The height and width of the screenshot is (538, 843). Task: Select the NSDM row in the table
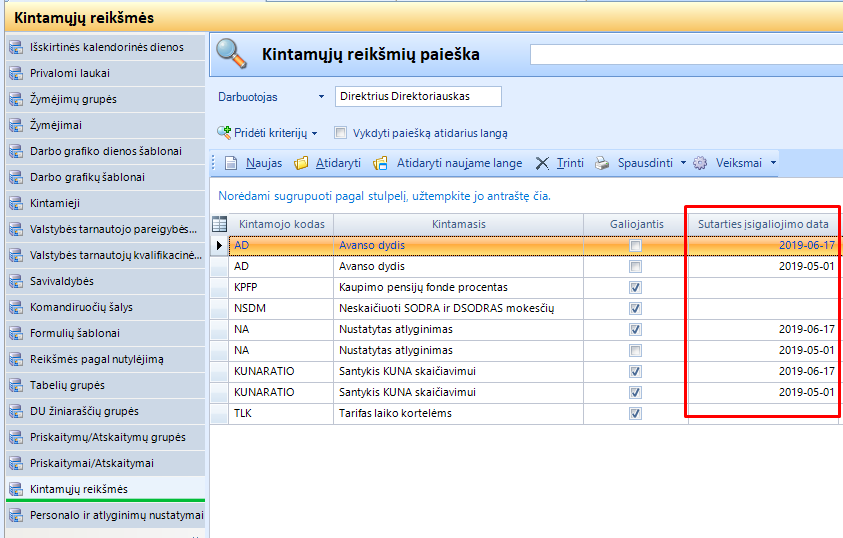[280, 308]
